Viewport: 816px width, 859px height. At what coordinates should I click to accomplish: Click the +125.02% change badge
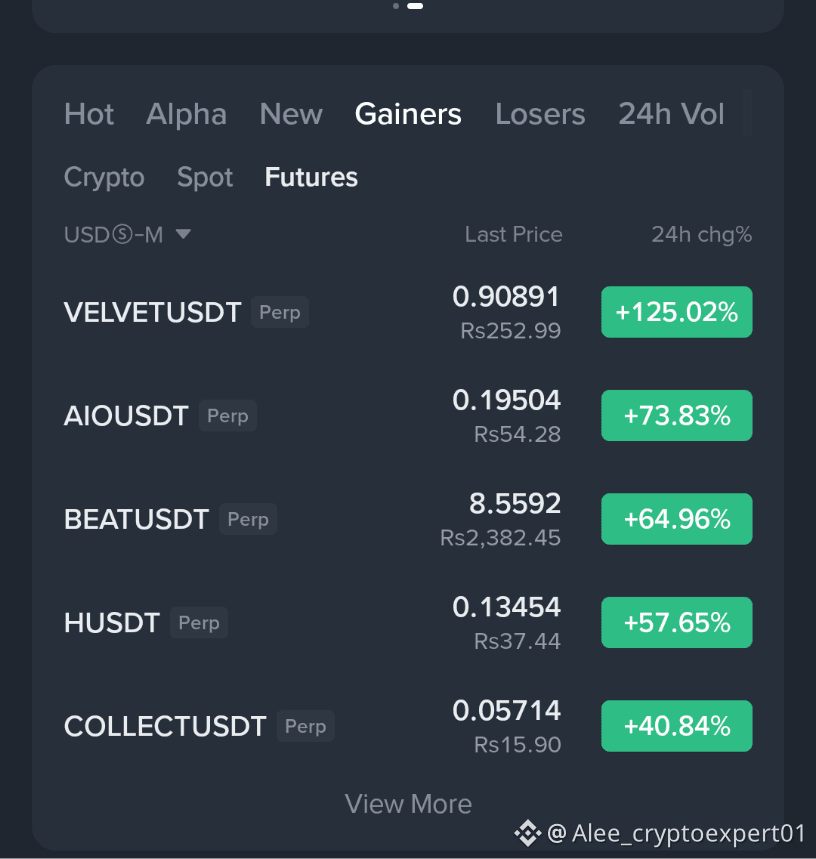click(x=677, y=312)
